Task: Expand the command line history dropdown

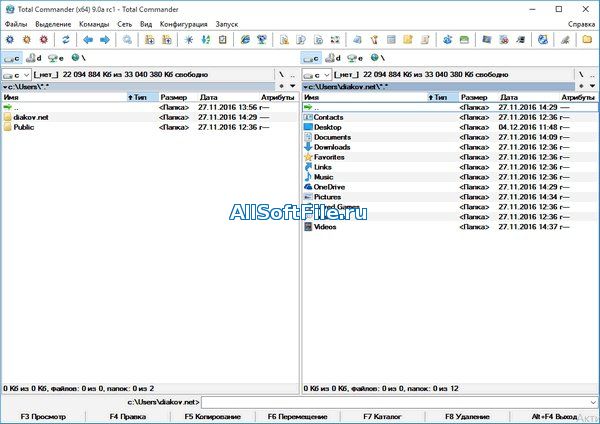Action: [591, 401]
